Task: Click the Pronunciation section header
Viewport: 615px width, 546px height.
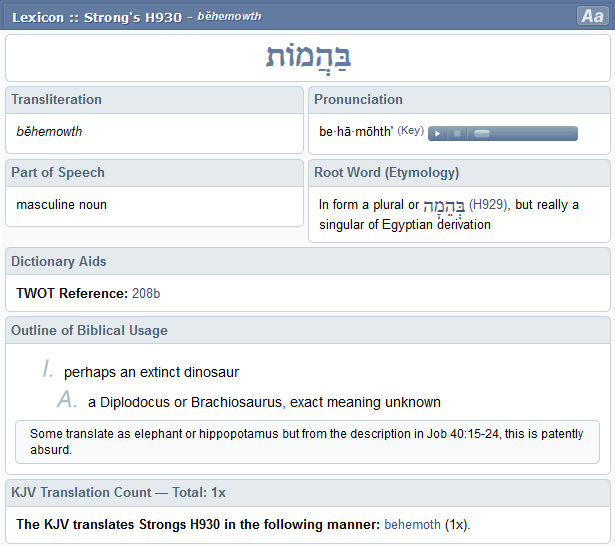Action: (358, 99)
